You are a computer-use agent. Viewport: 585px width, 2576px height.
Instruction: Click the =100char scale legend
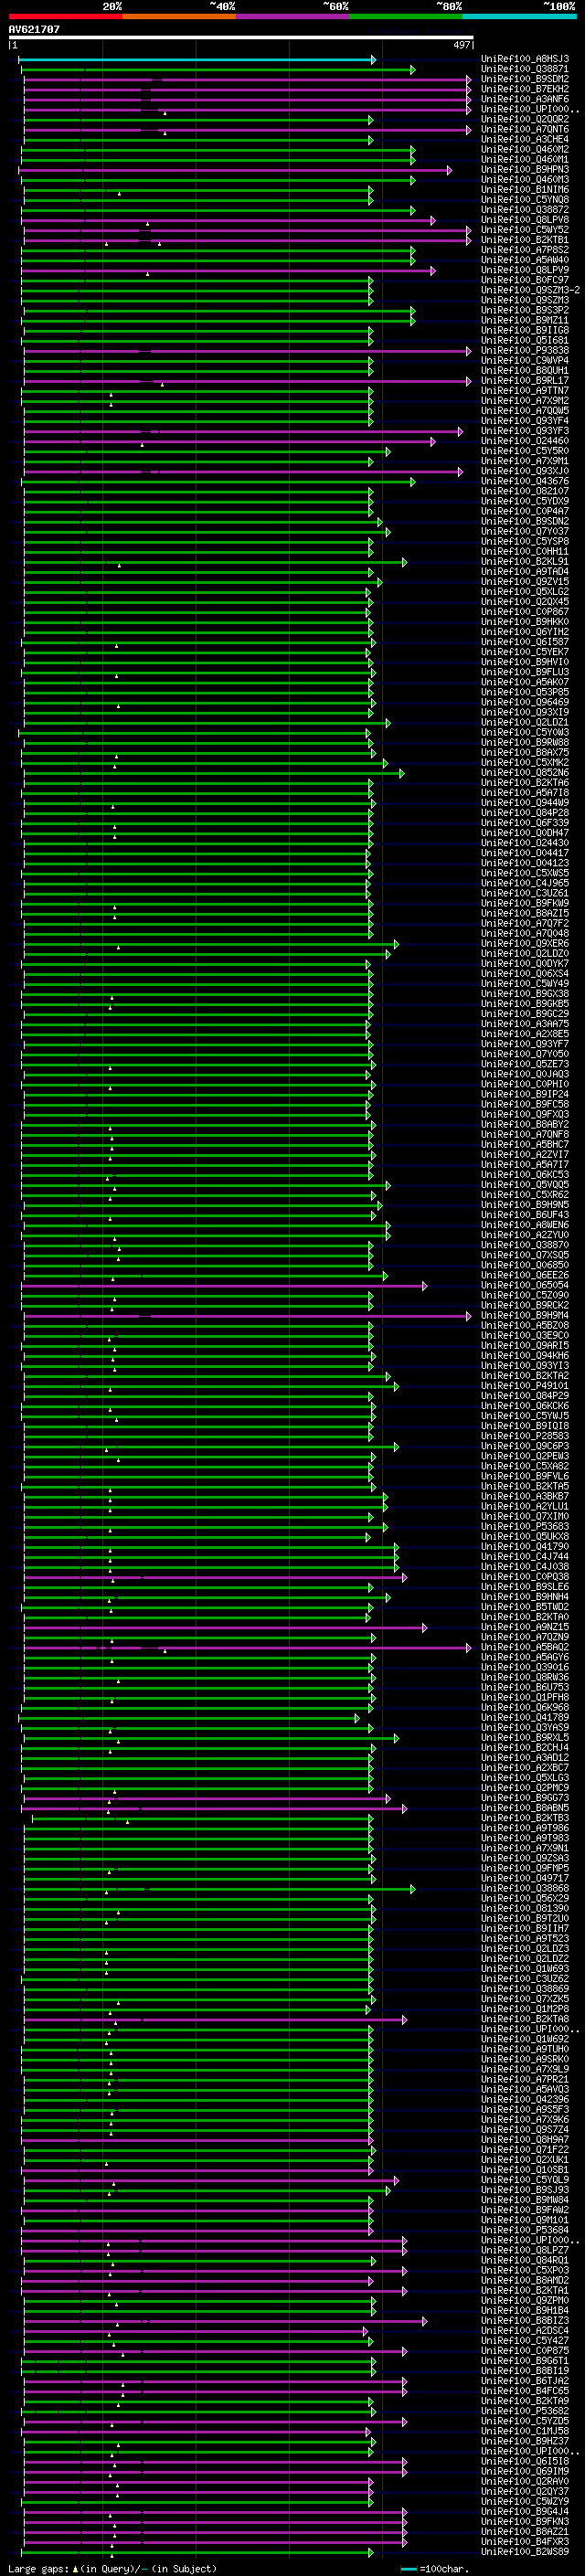[x=435, y=2569]
